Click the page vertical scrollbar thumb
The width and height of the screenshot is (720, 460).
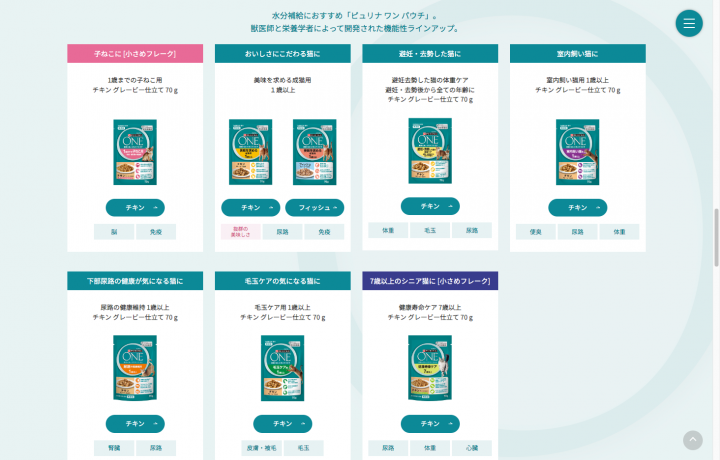716,237
